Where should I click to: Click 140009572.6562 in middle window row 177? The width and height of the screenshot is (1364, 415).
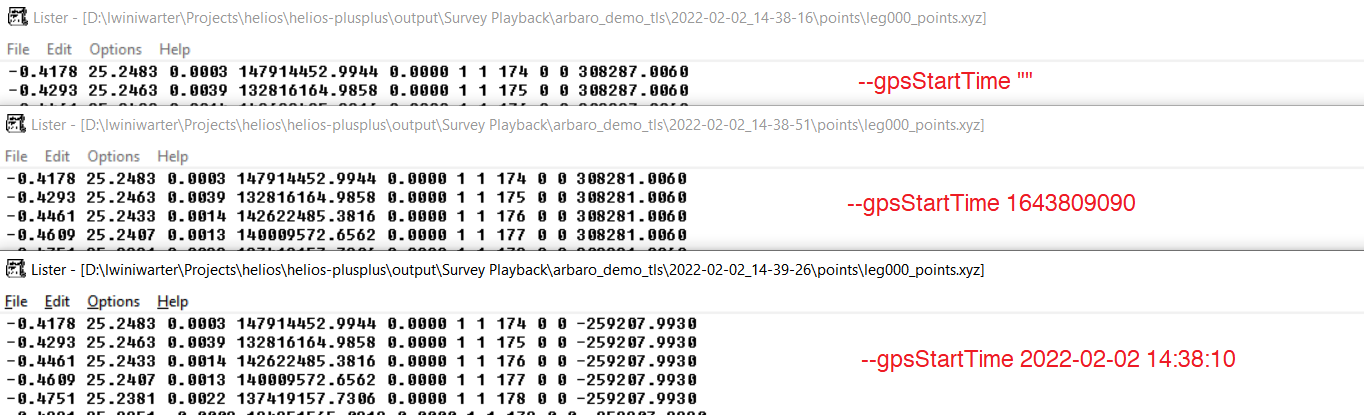pyautogui.click(x=308, y=233)
